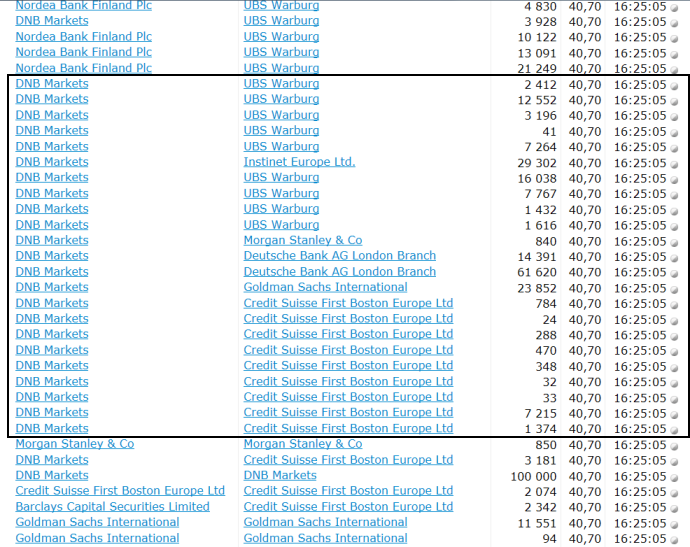The image size is (690, 547).
Task: Open the Instinet Europe Ltd. link
Action: pyautogui.click(x=299, y=162)
